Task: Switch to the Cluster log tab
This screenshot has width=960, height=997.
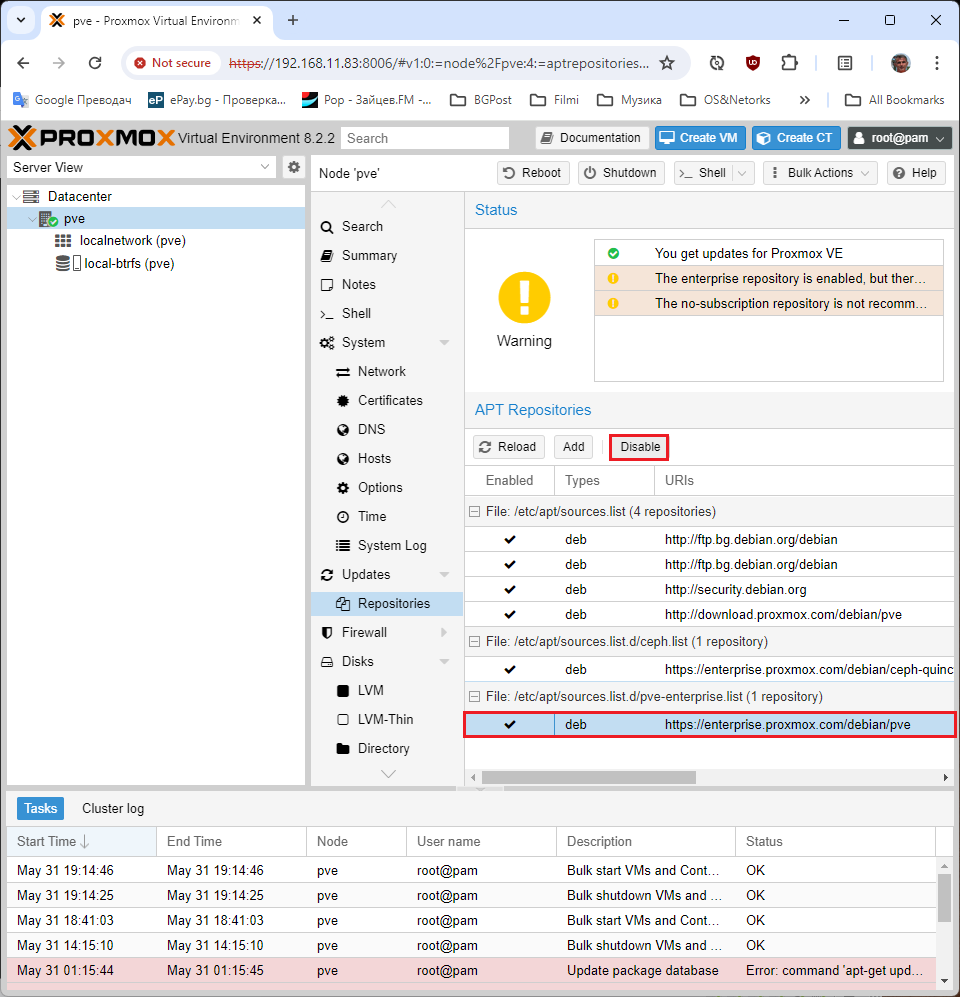Action: point(113,808)
